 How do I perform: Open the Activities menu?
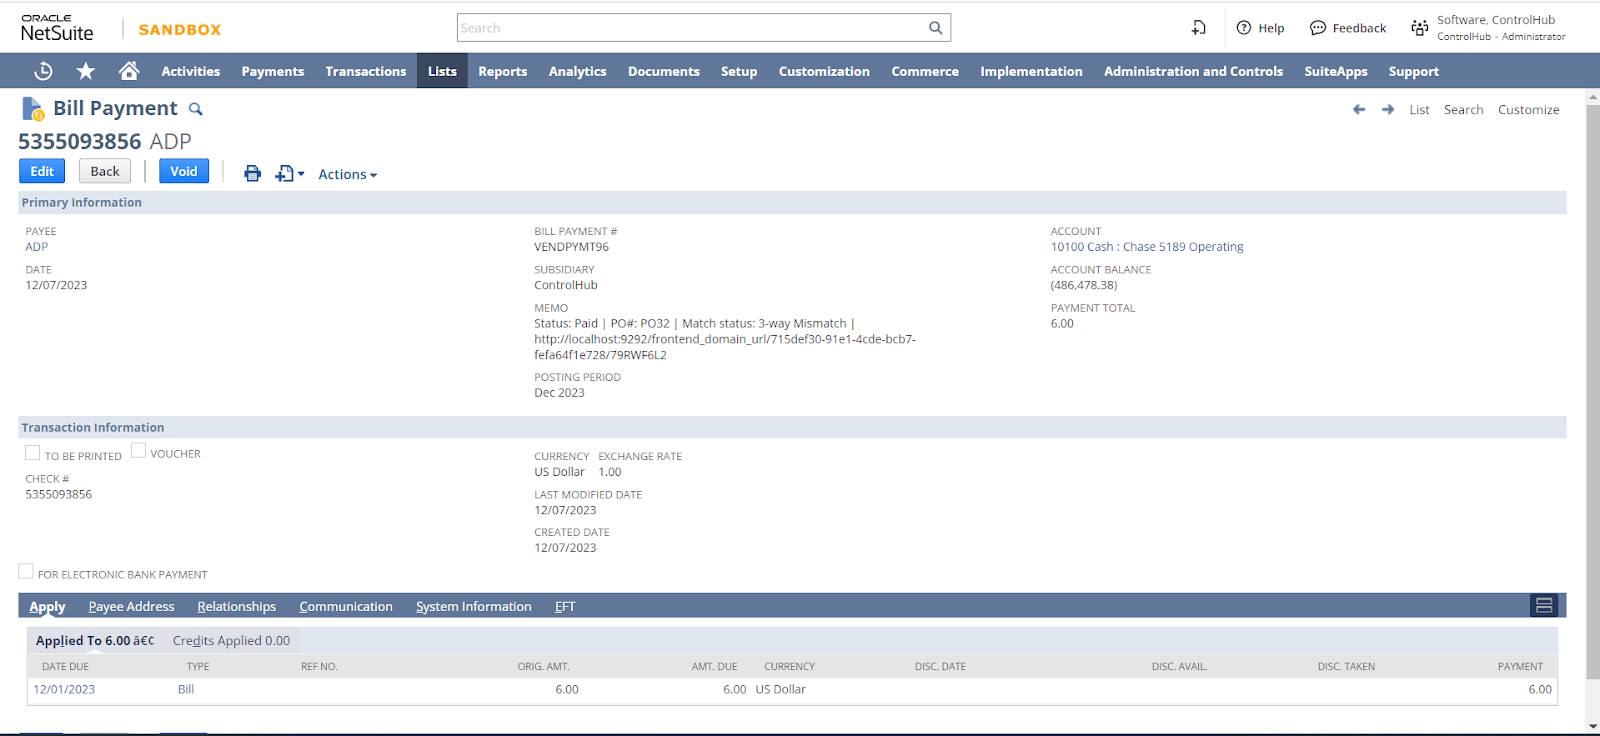point(190,71)
